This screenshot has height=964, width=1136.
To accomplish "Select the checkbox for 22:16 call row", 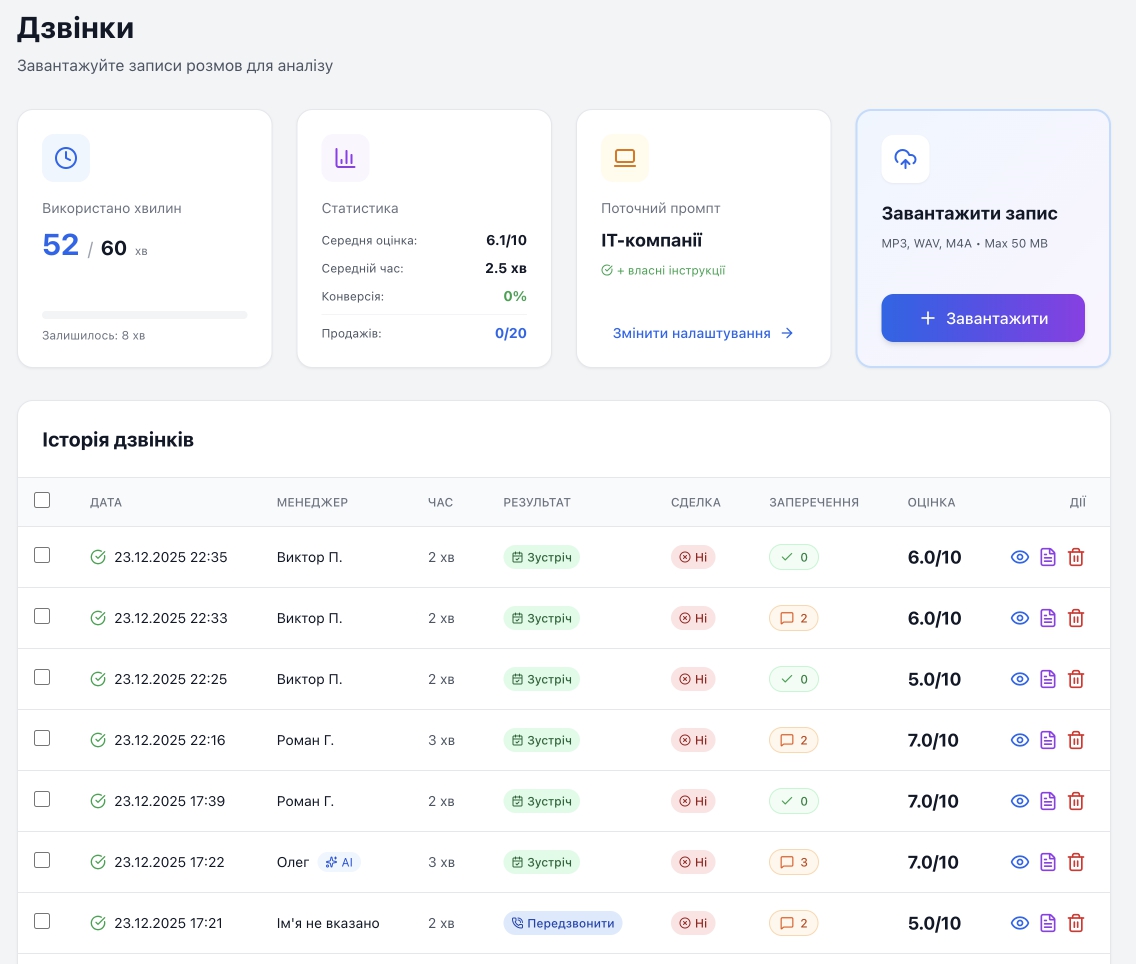I will coord(42,738).
